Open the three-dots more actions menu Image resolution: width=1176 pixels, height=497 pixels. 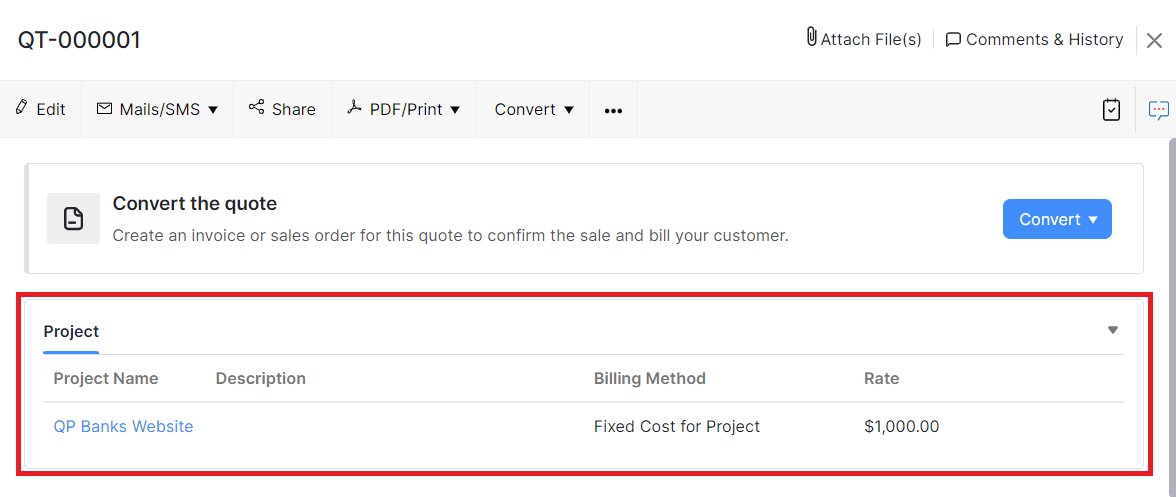tap(613, 110)
